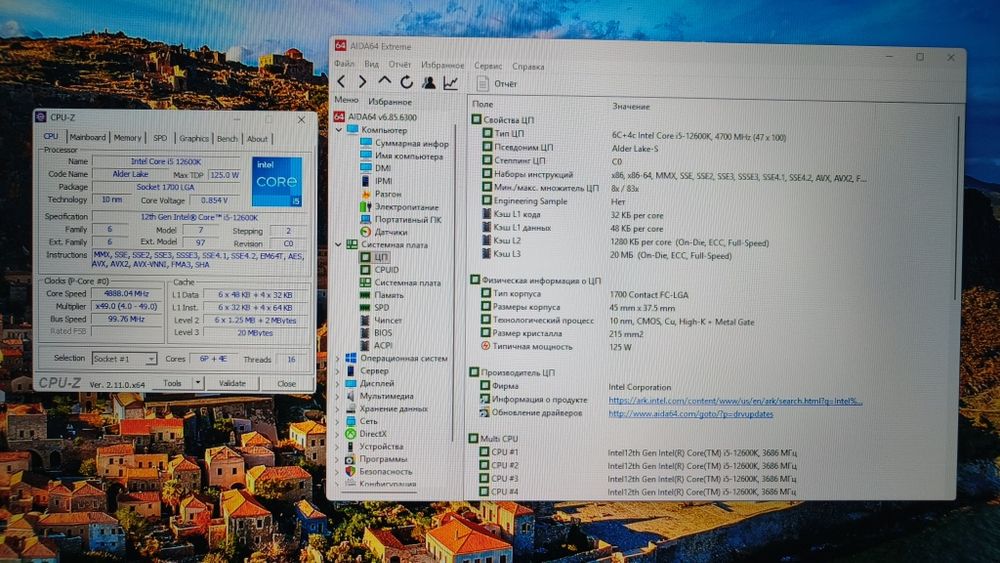This screenshot has height=563, width=1000.
Task: Click the CPU-Z Tools button
Action: (172, 383)
